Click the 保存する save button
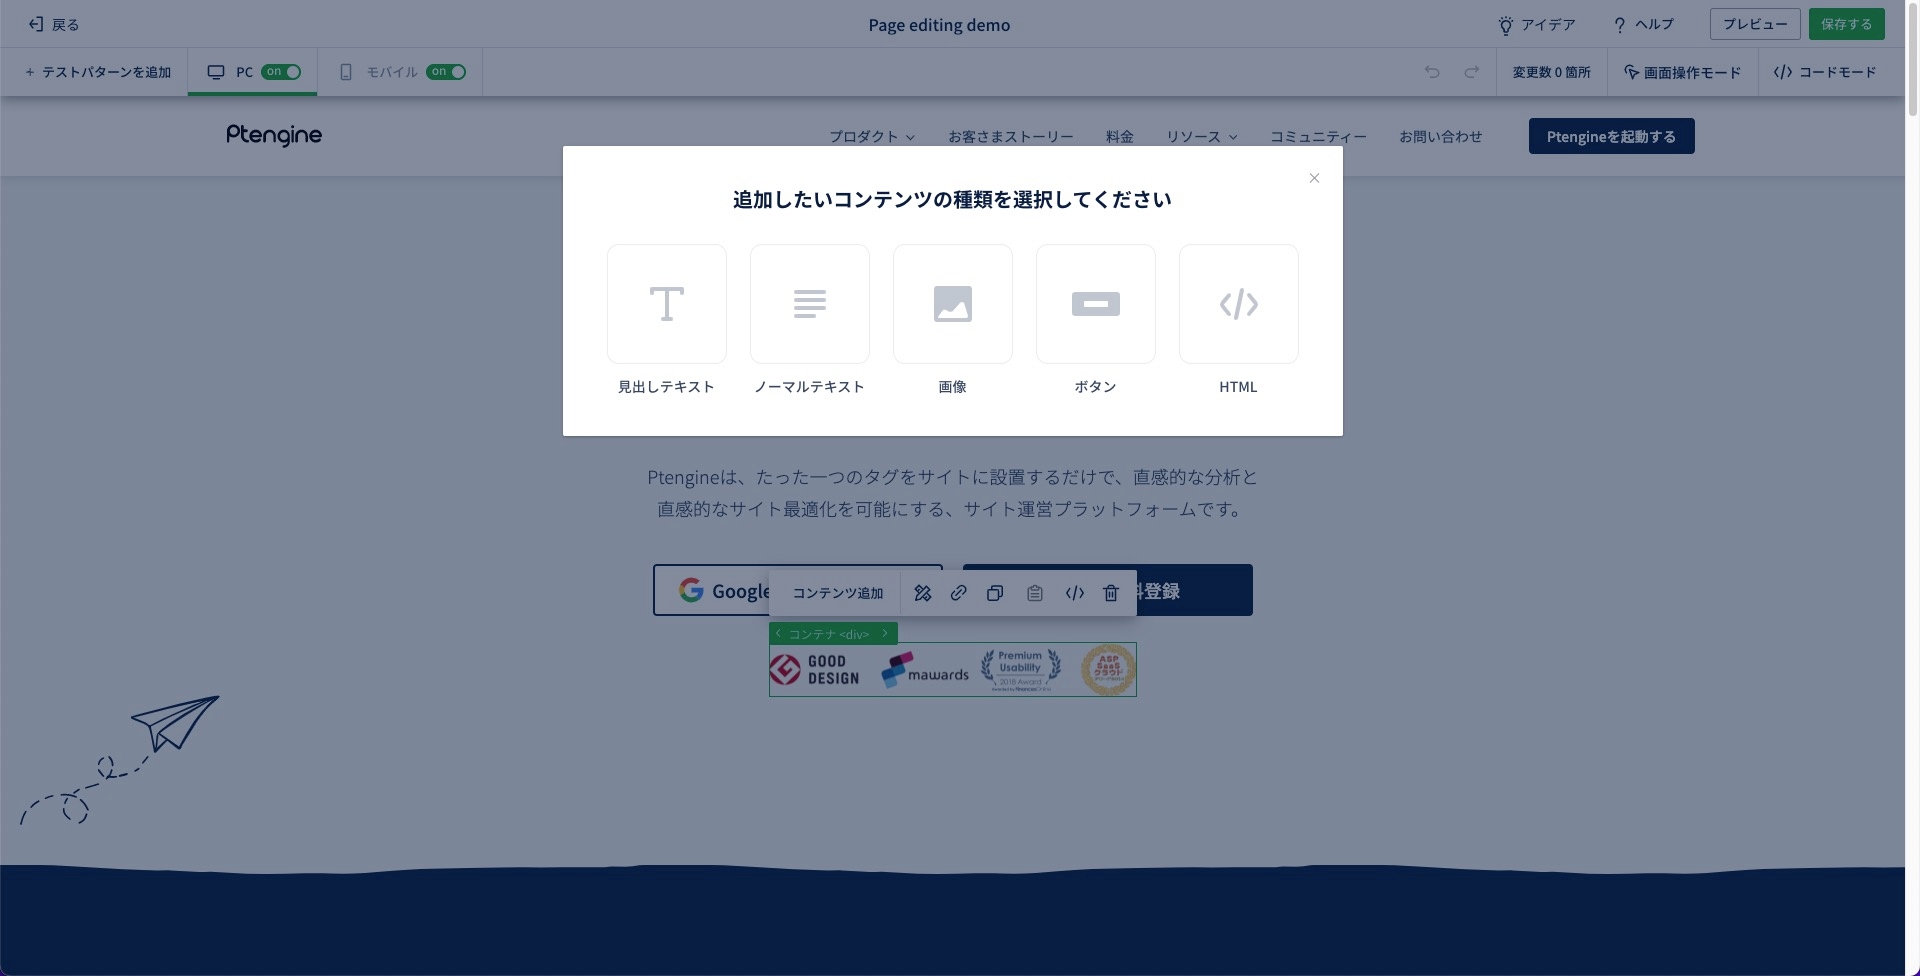The height and width of the screenshot is (976, 1920). point(1846,24)
